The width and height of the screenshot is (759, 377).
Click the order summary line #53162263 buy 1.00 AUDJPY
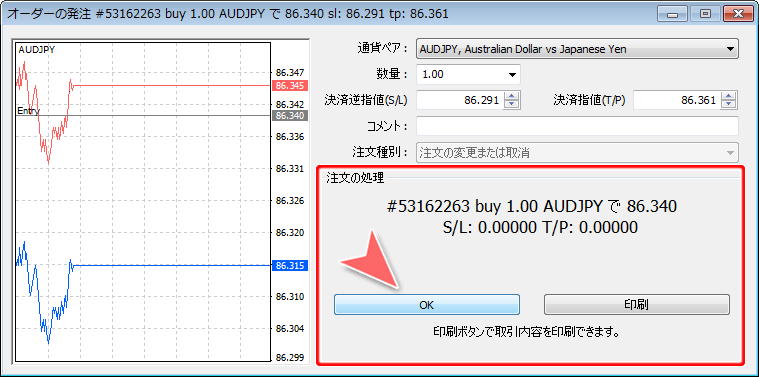pos(531,207)
